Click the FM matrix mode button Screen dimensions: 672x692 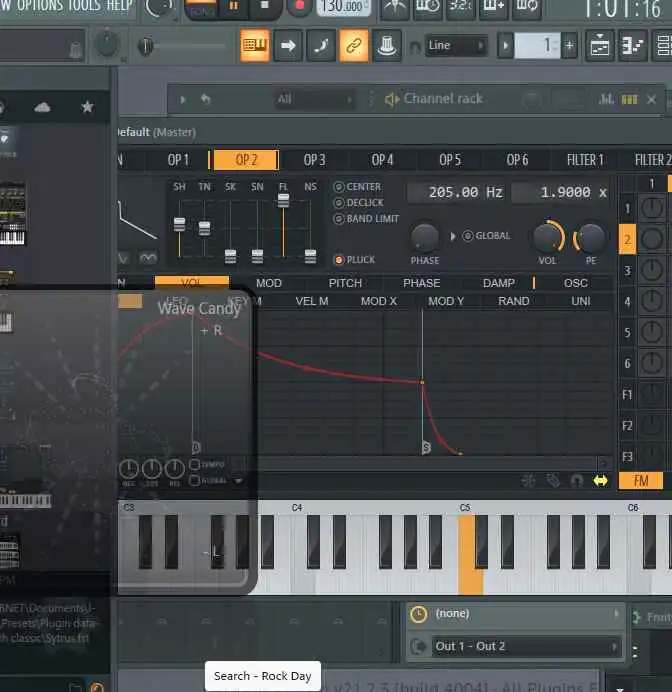click(641, 480)
